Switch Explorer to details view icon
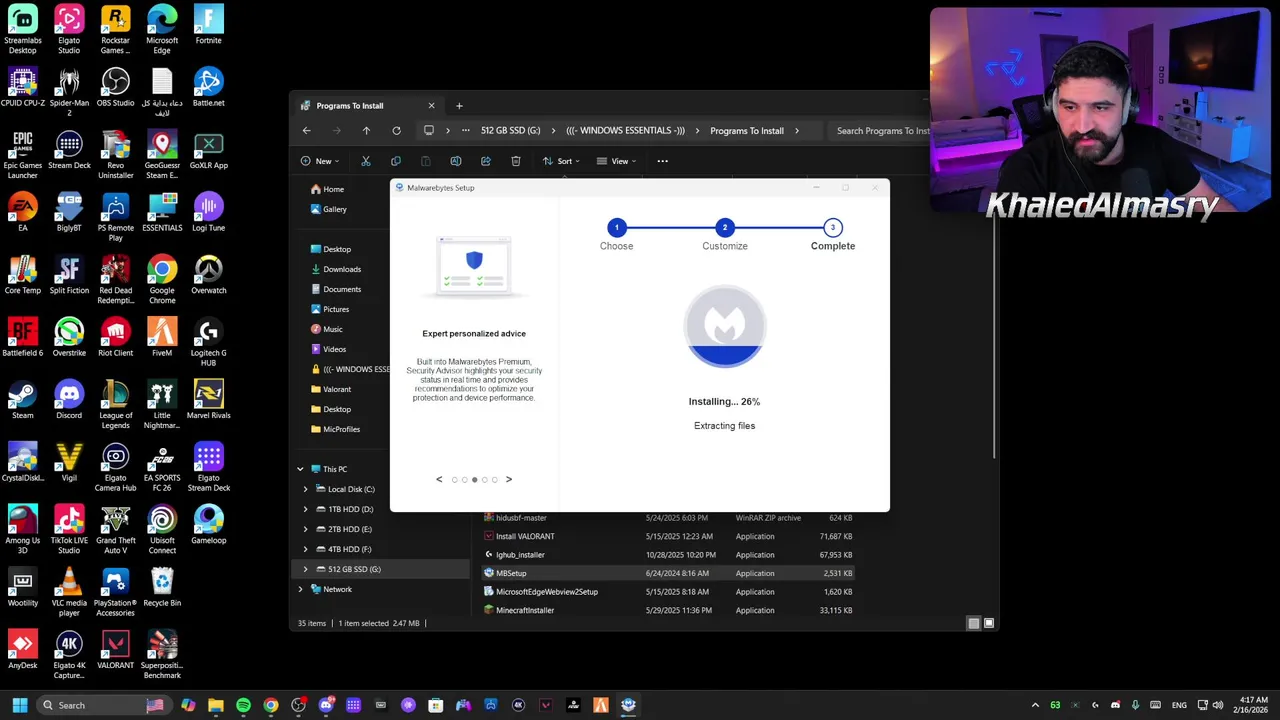This screenshot has width=1280, height=720. 974,623
